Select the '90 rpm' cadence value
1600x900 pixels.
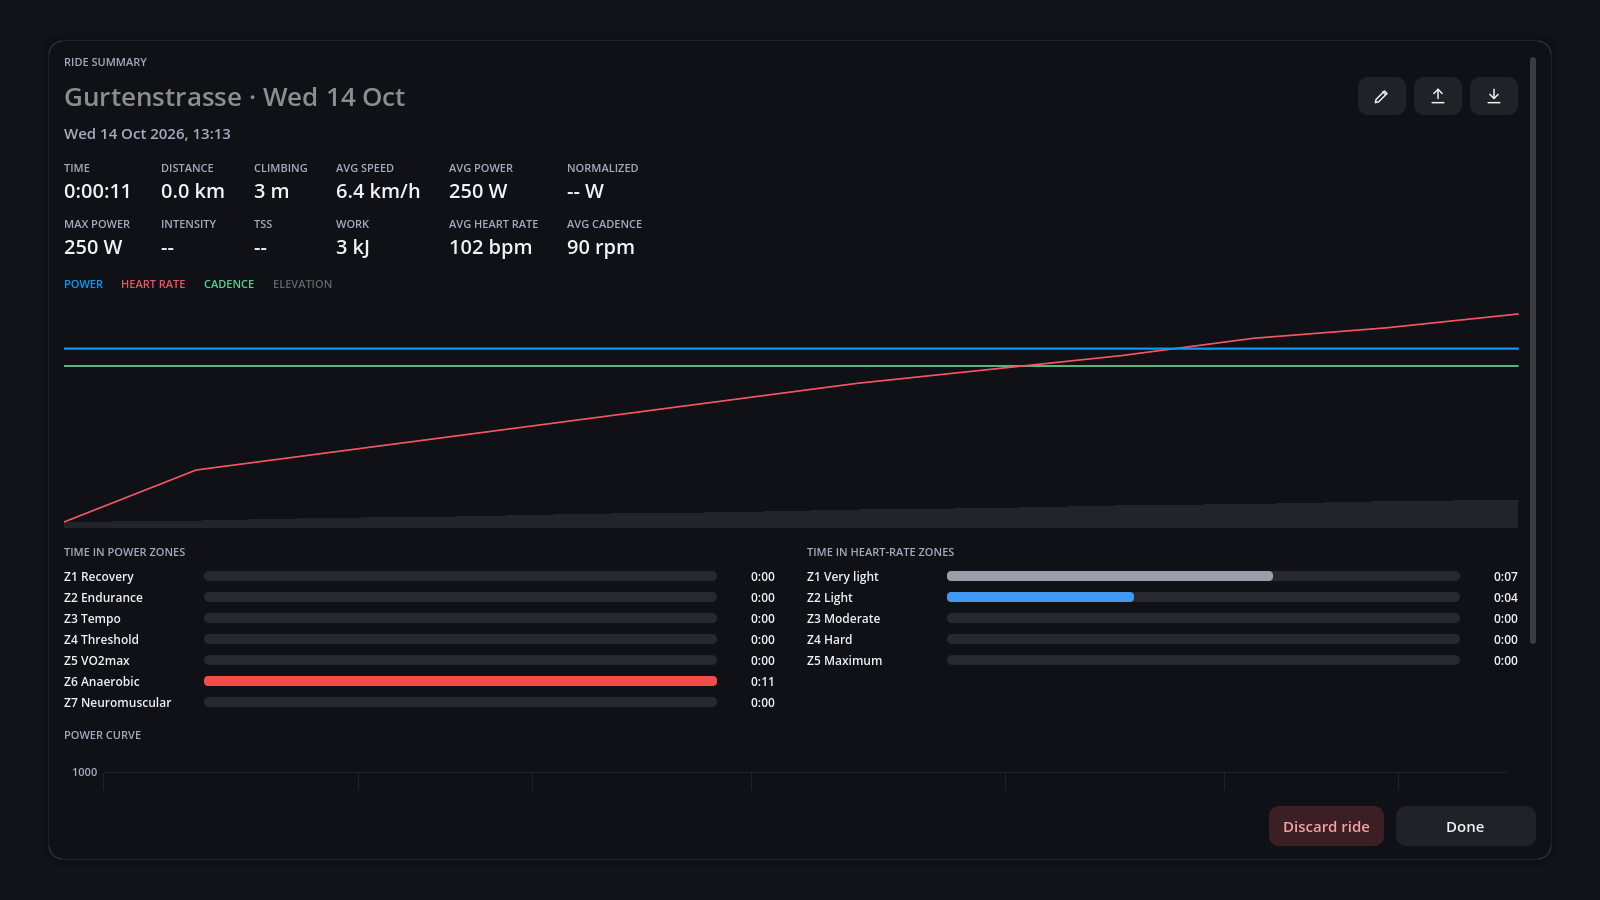tap(600, 247)
